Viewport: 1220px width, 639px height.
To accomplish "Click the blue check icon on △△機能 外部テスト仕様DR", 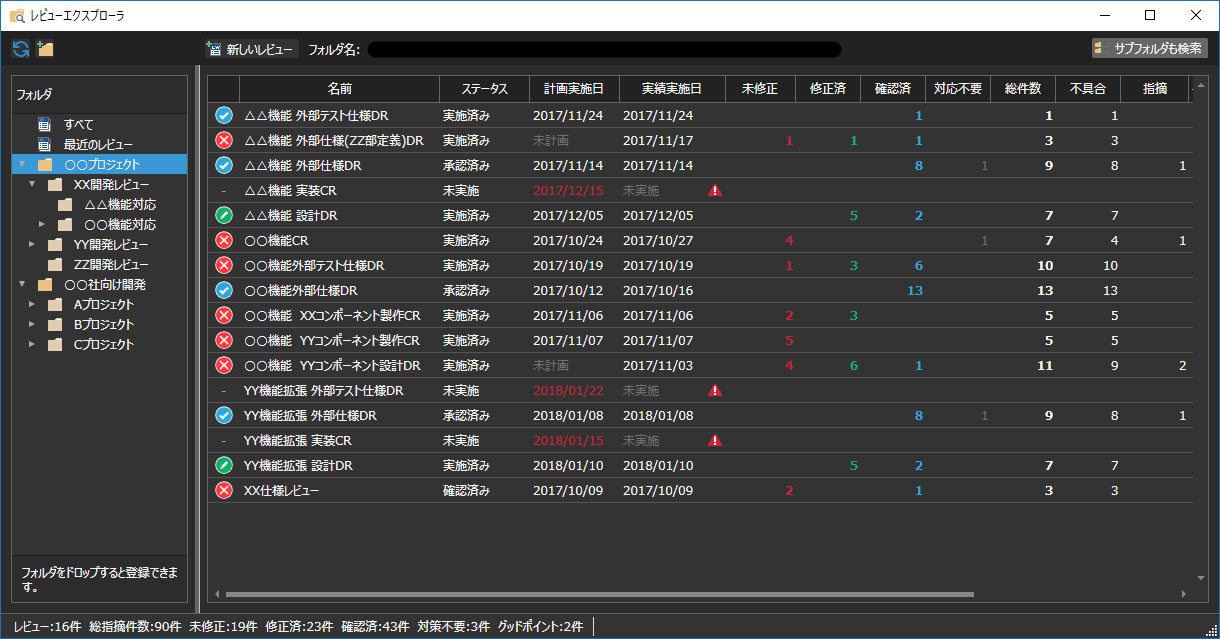I will point(222,115).
